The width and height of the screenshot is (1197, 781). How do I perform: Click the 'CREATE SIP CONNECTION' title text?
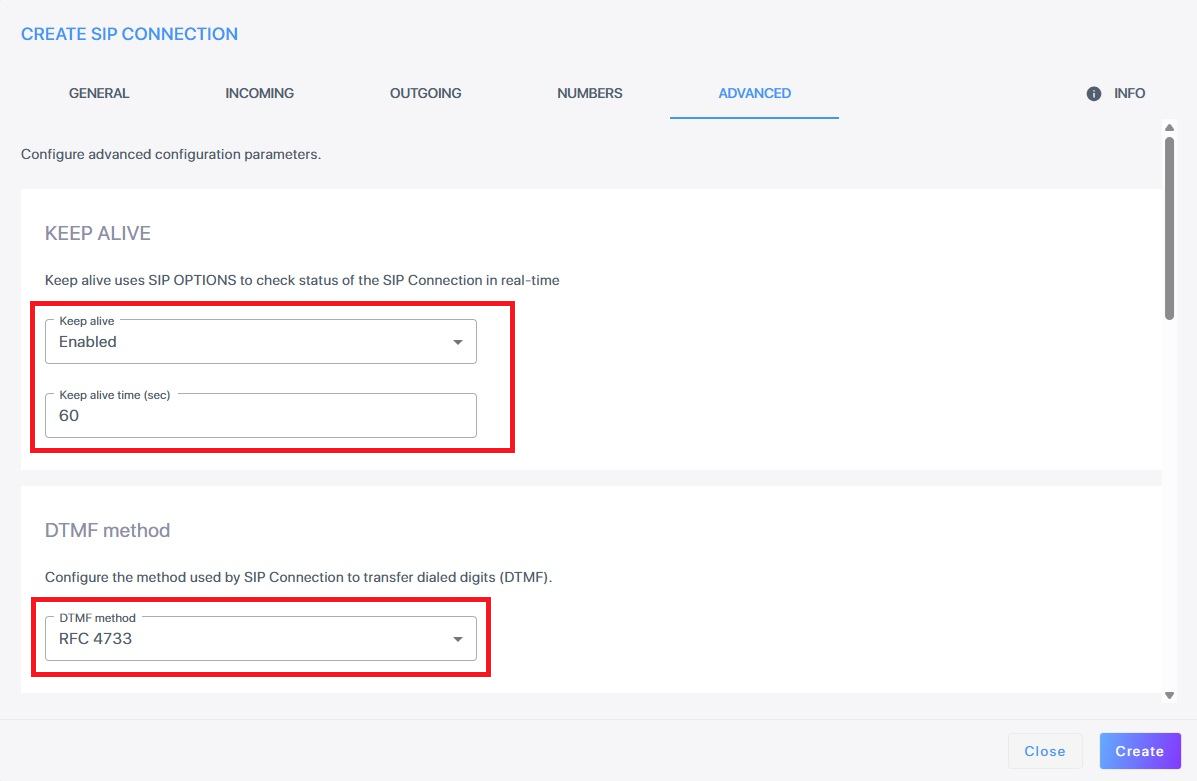129,34
